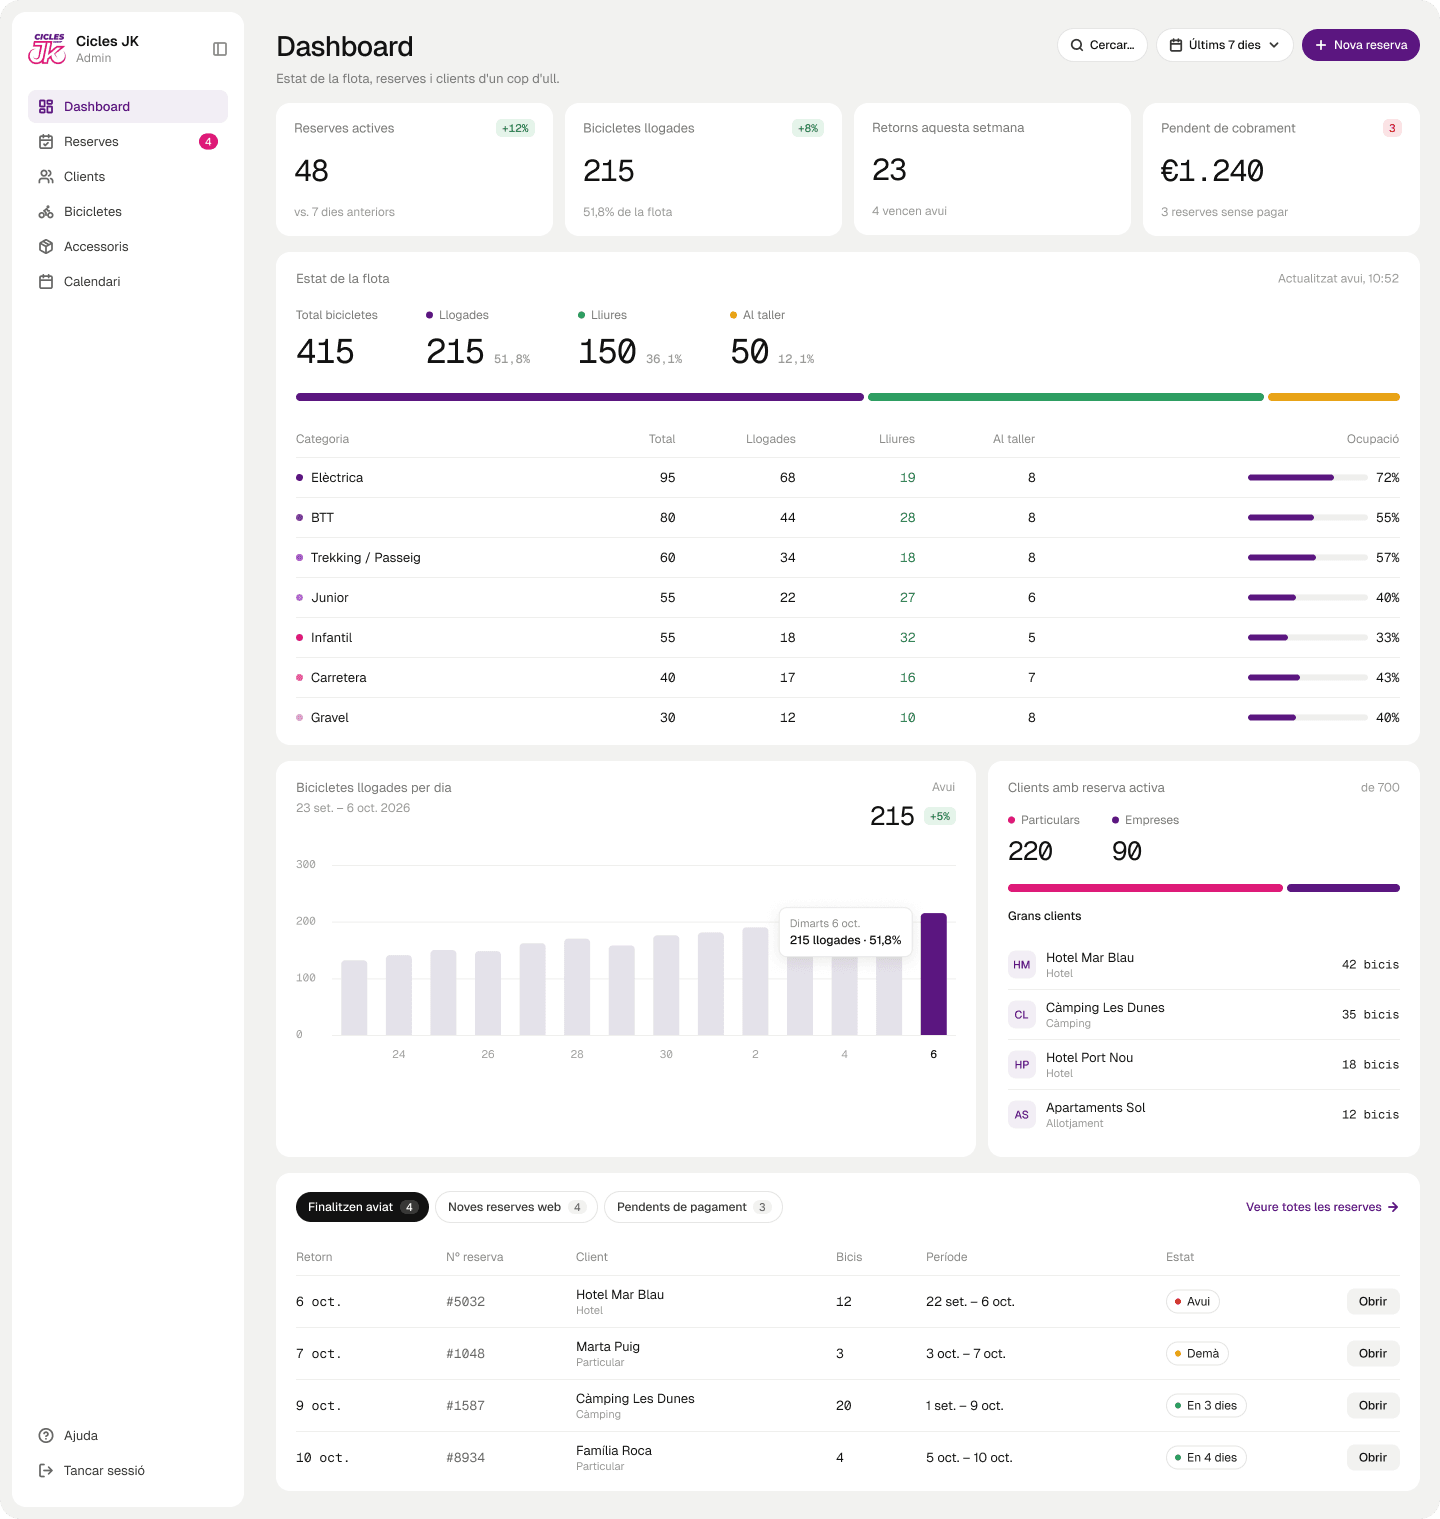Switch to Noves reserves web tab
This screenshot has height=1519, width=1440.
(516, 1207)
